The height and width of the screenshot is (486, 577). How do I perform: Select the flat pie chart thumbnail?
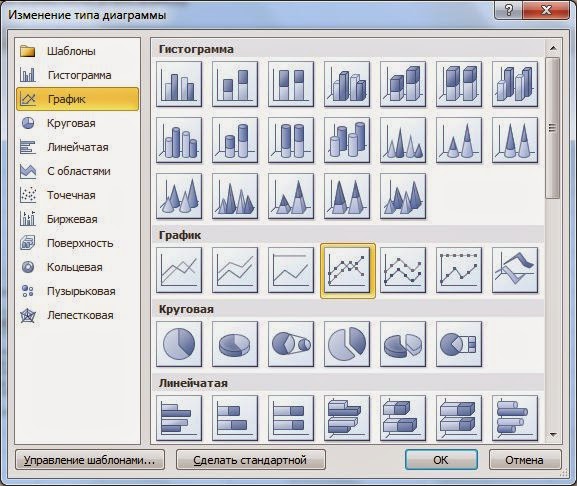(179, 344)
